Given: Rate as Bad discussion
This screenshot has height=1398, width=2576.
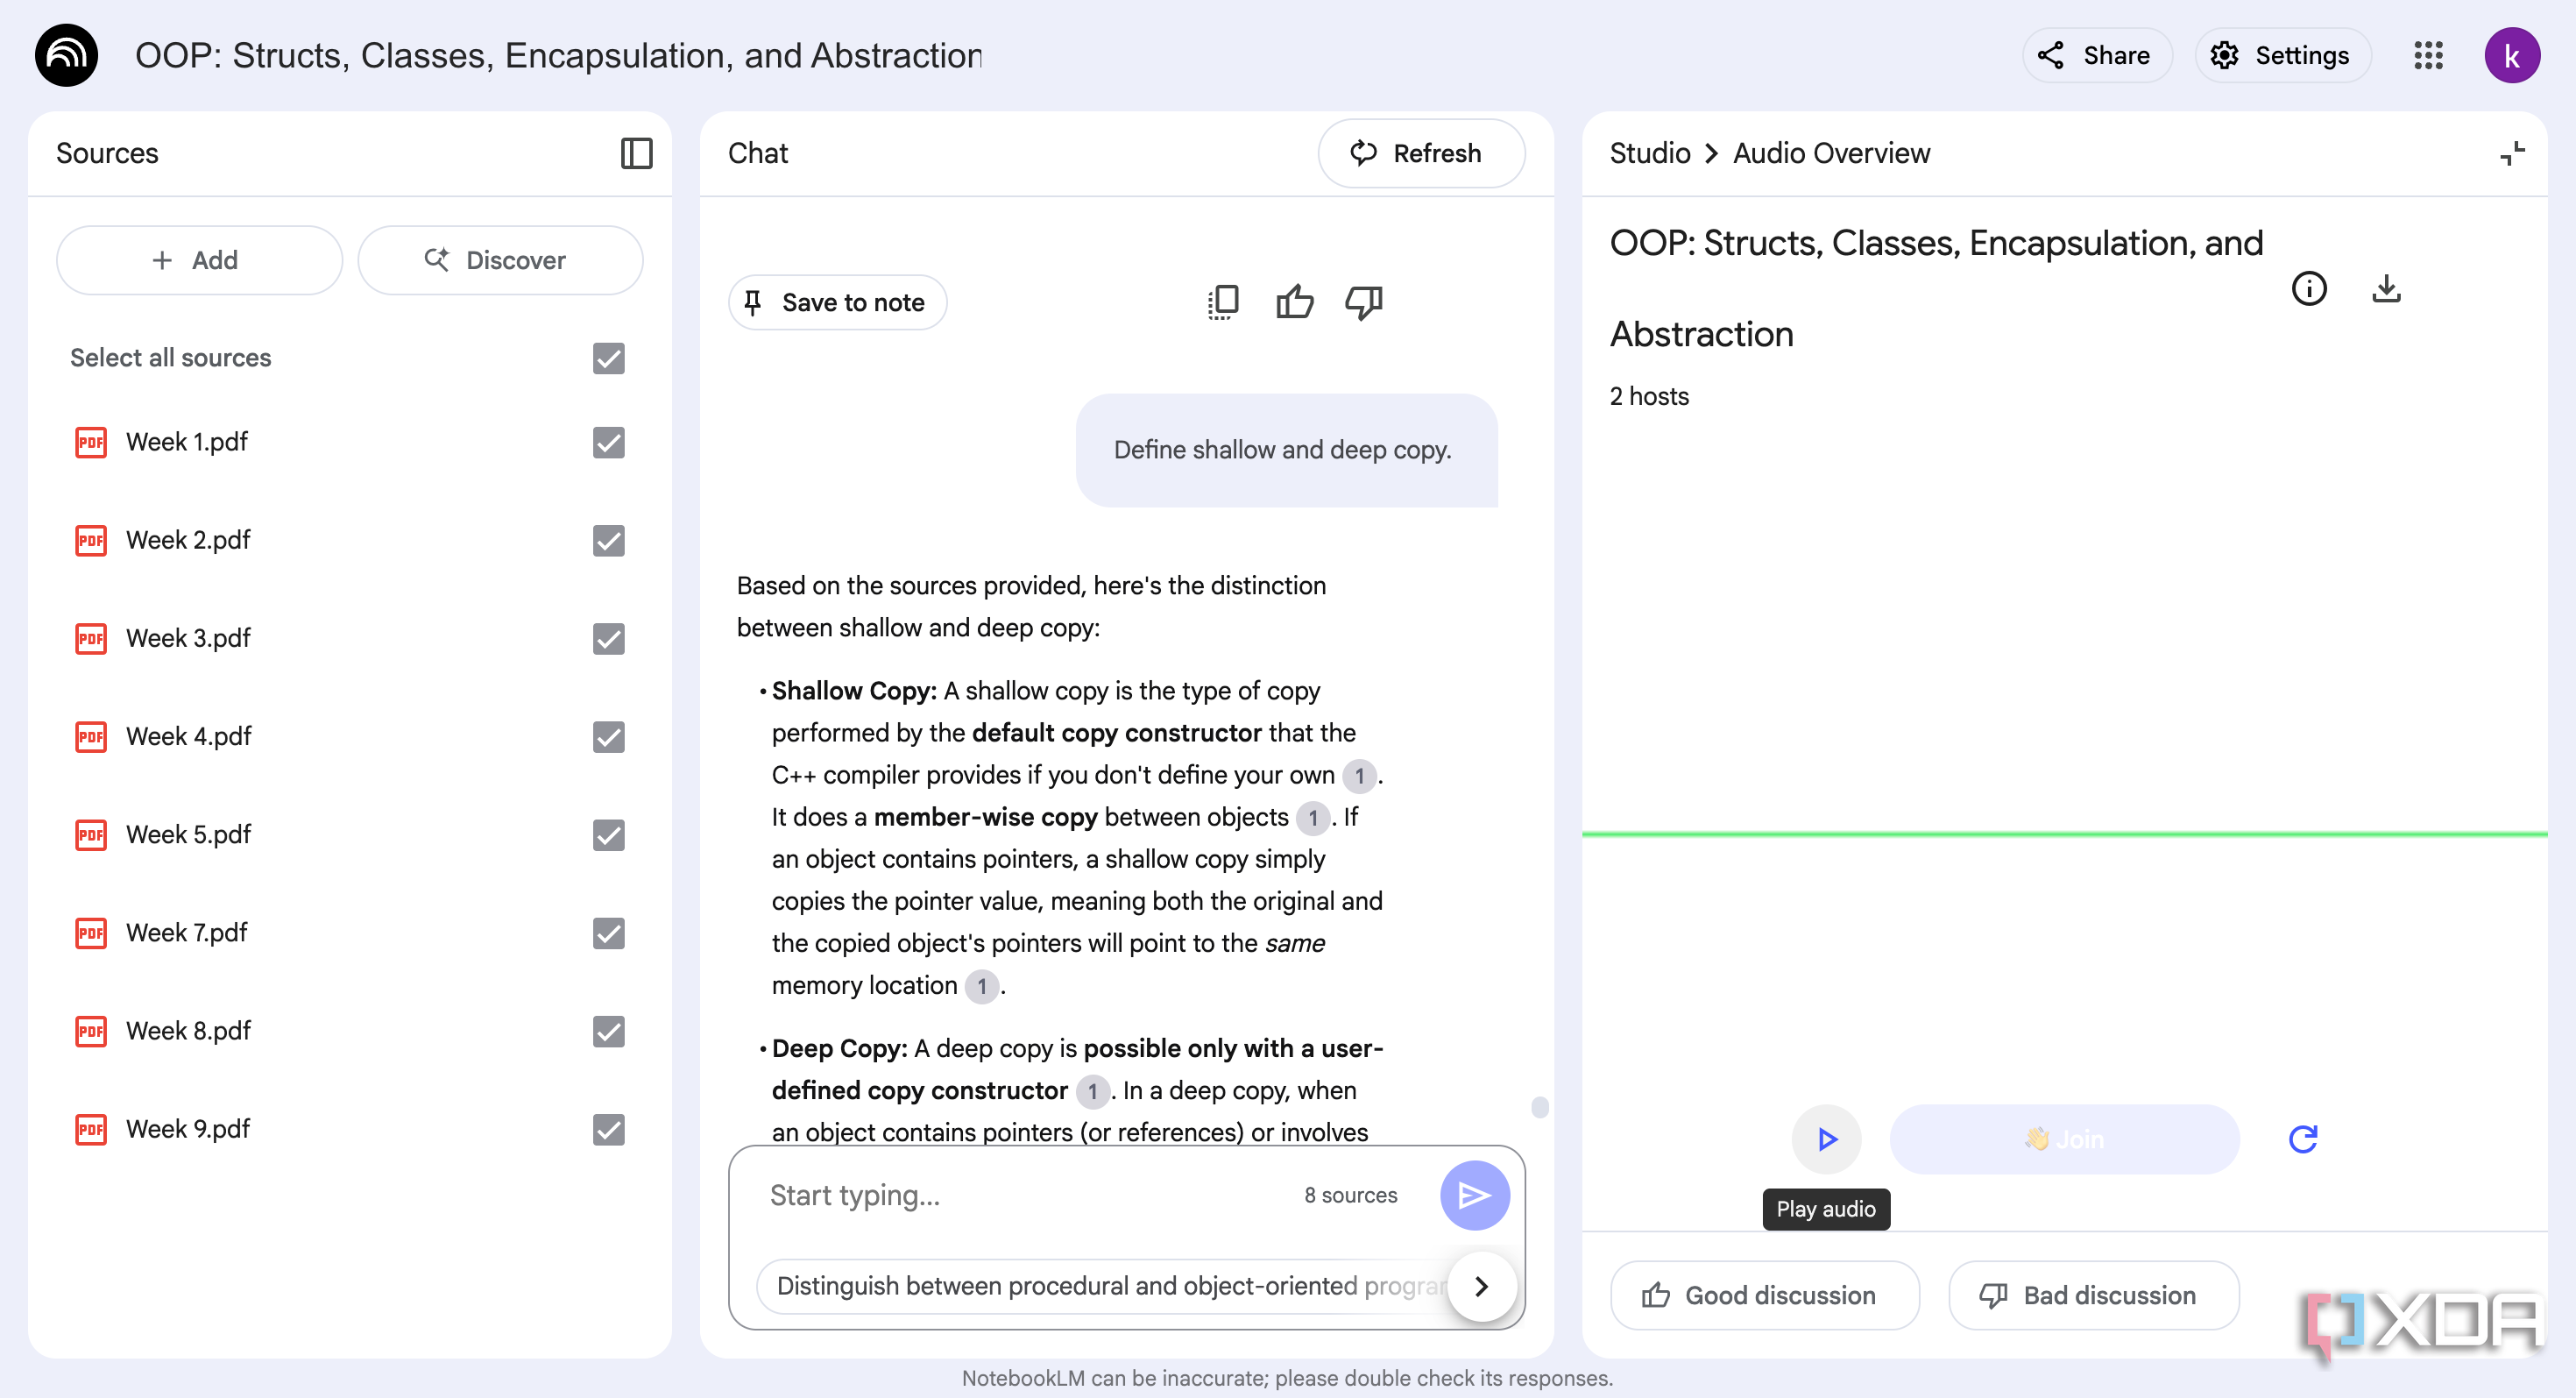Looking at the screenshot, I should pyautogui.click(x=2093, y=1295).
